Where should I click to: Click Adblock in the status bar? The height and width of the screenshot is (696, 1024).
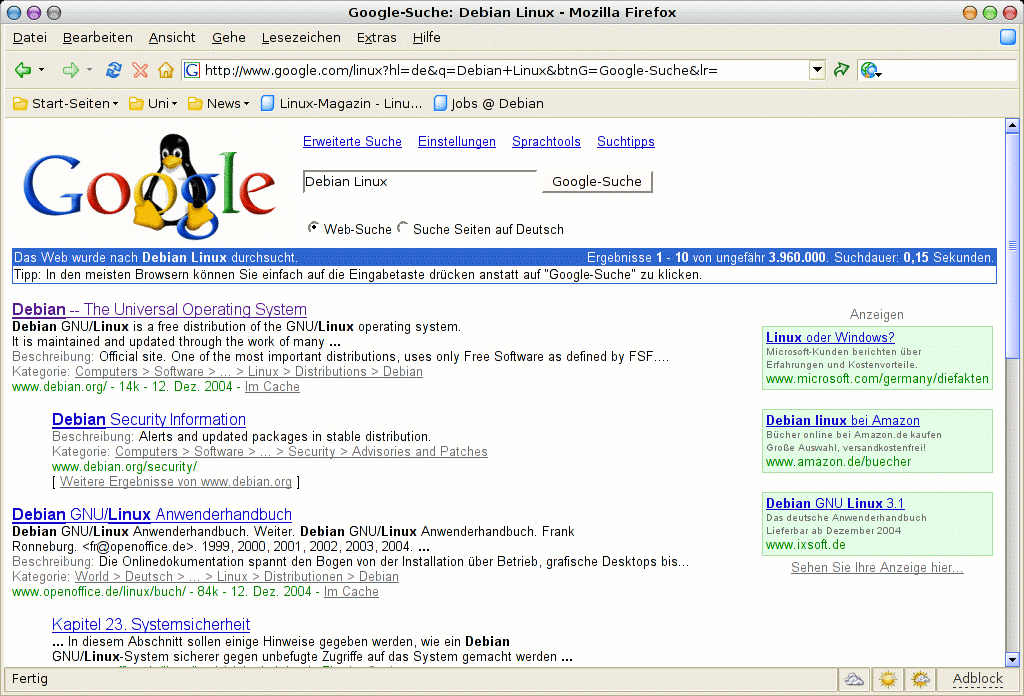pos(978,679)
